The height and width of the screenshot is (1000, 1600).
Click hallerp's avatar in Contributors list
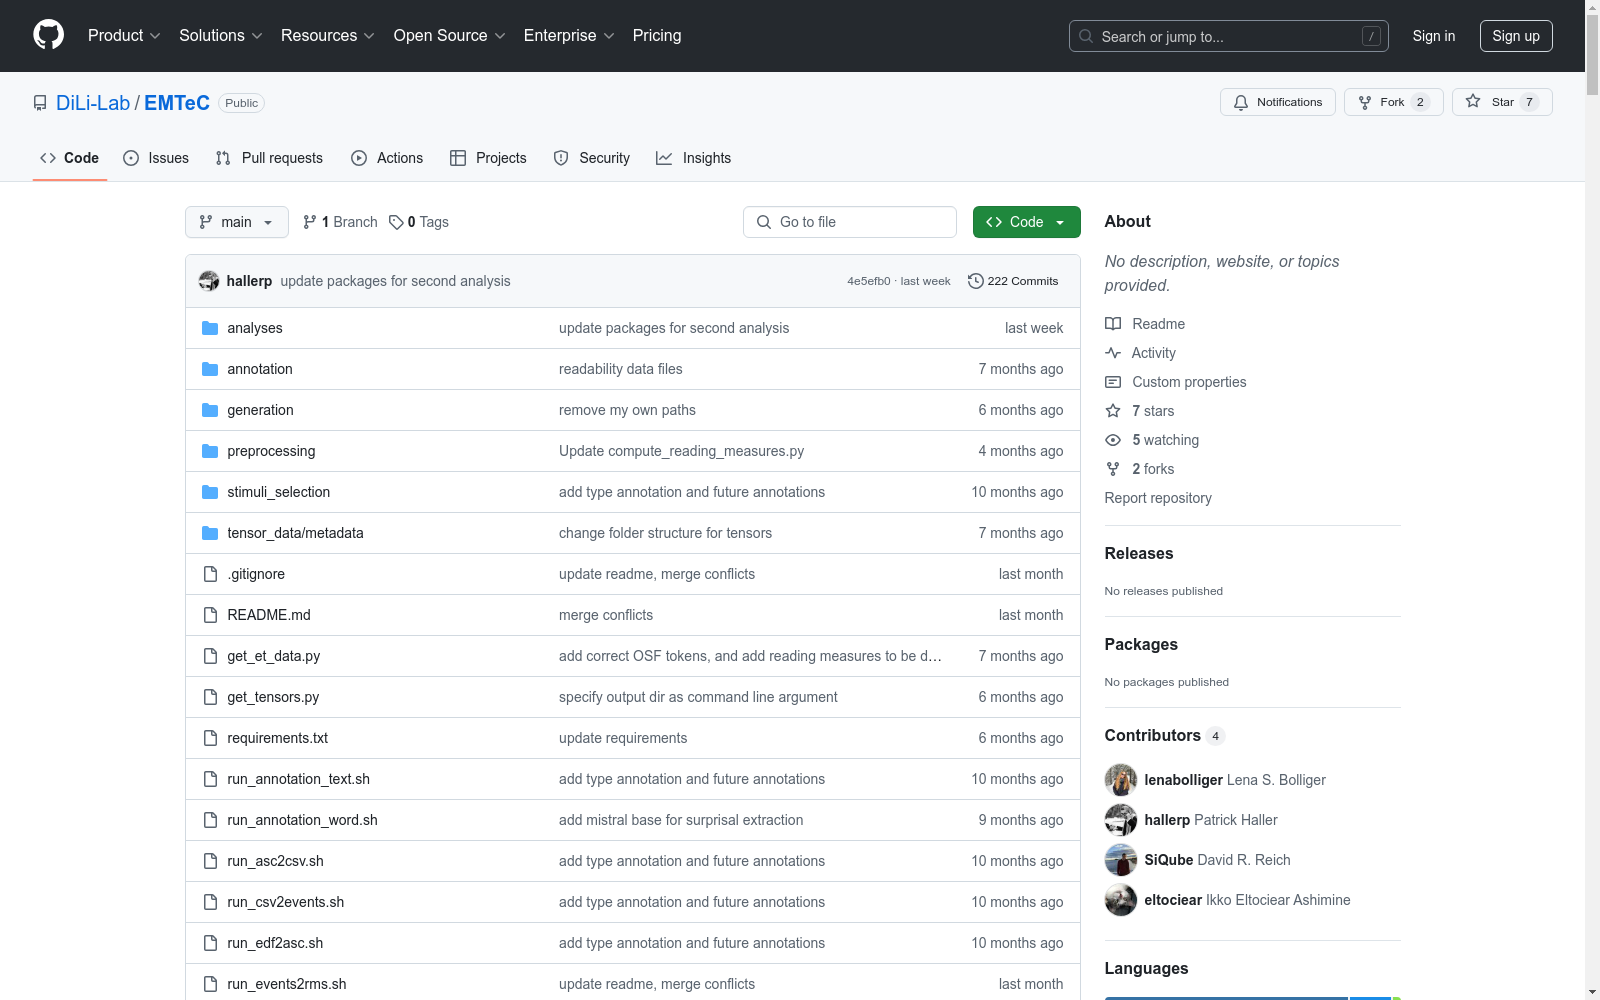(1121, 820)
